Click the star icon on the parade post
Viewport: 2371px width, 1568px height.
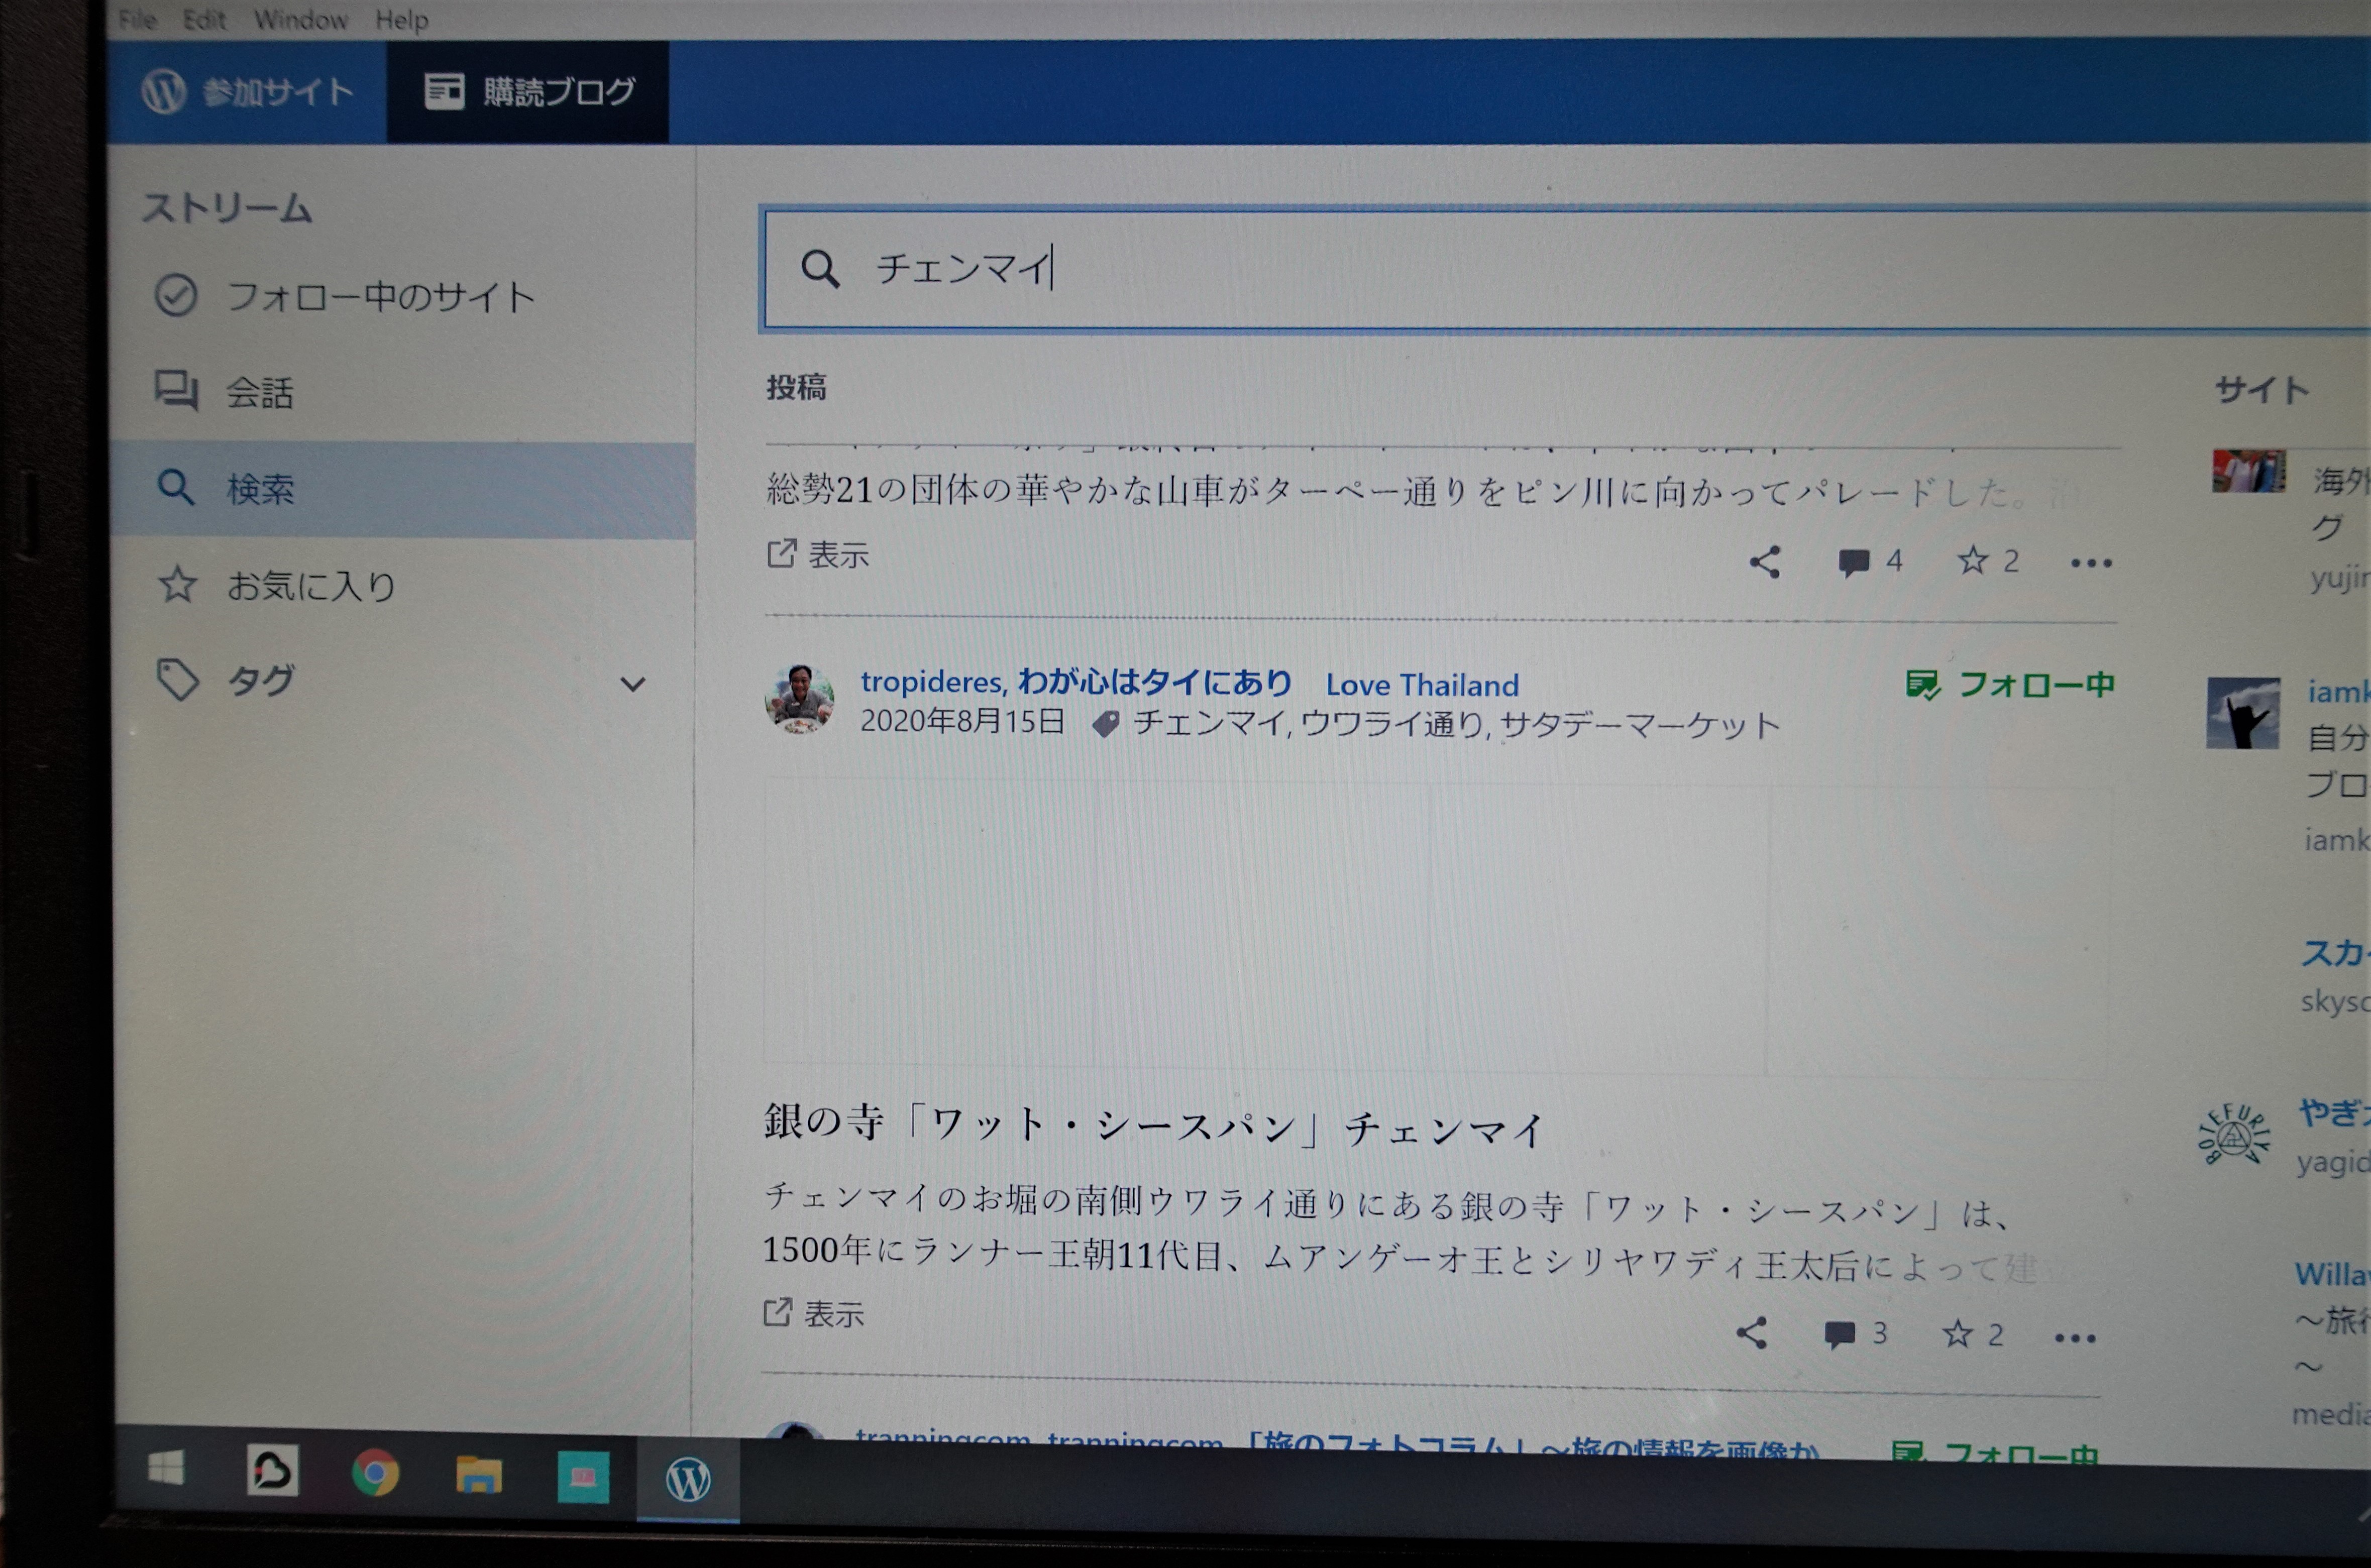[1972, 561]
